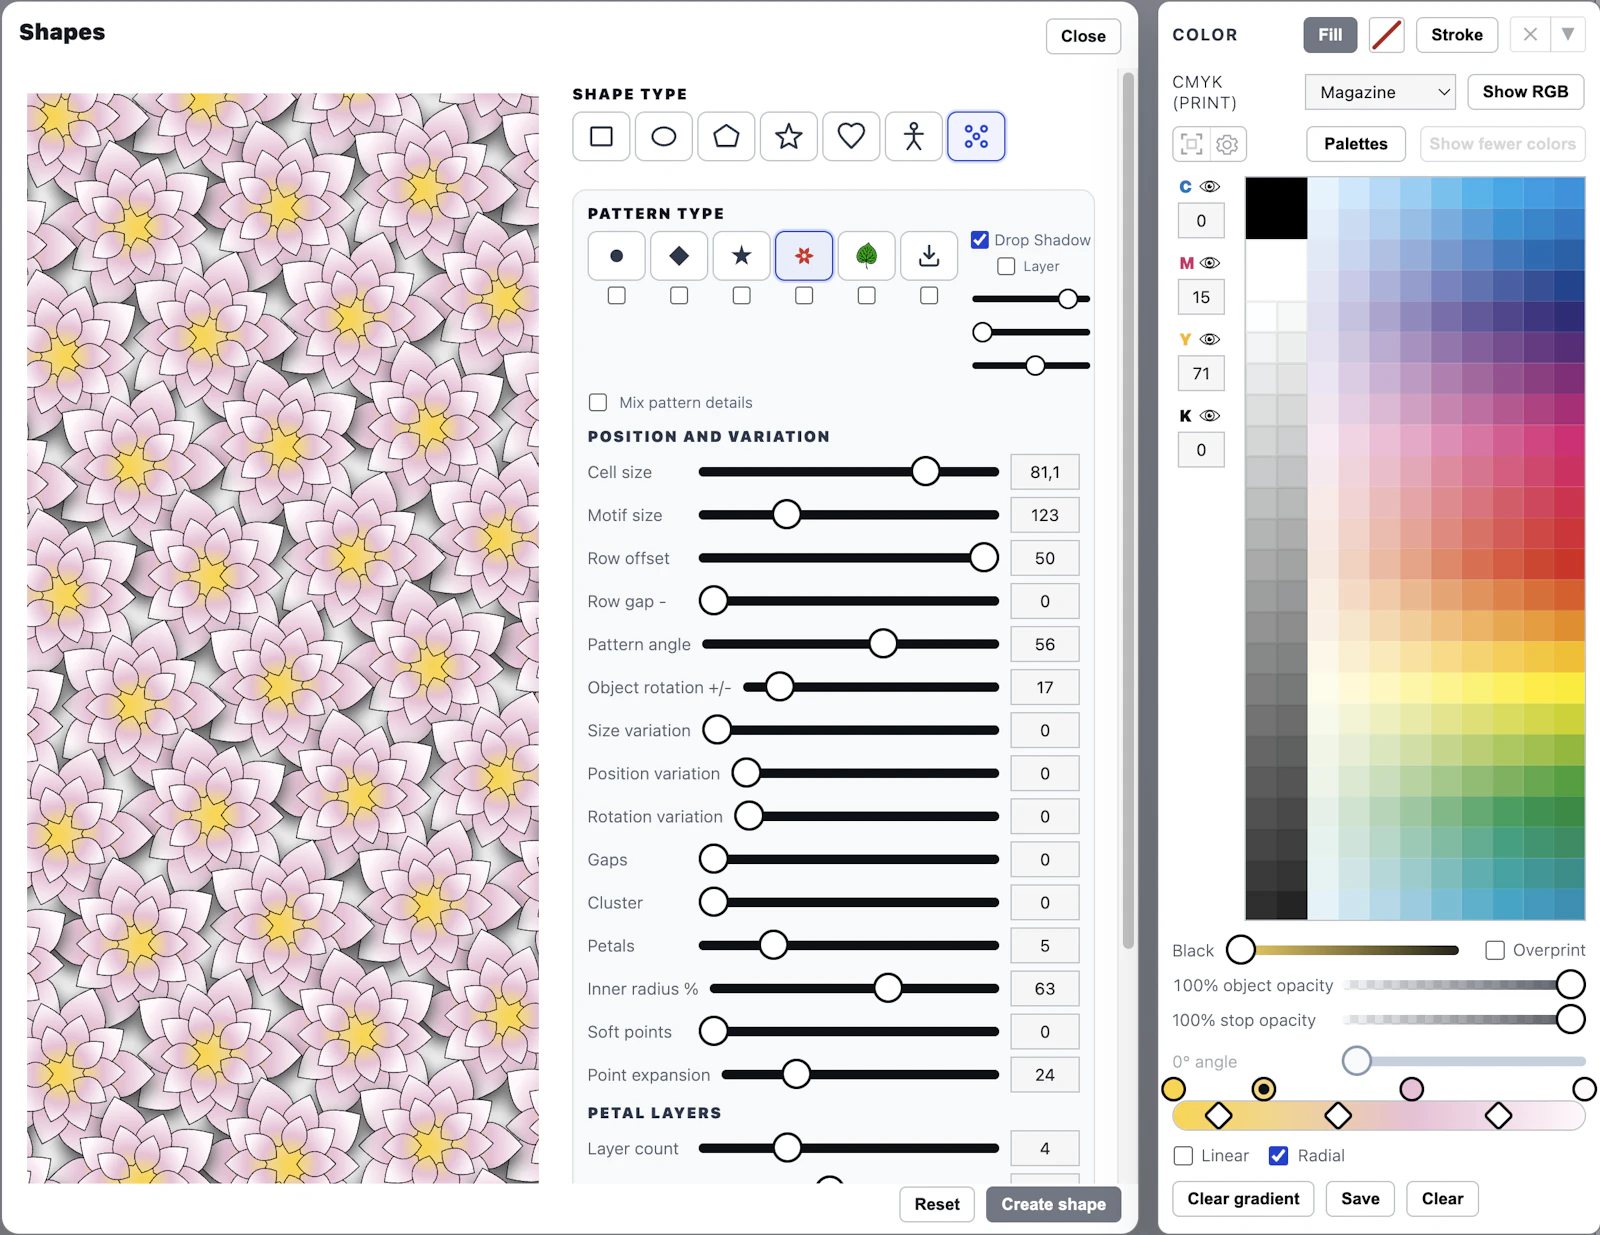
Task: Click the no-color red slash icon
Action: 1386,35
